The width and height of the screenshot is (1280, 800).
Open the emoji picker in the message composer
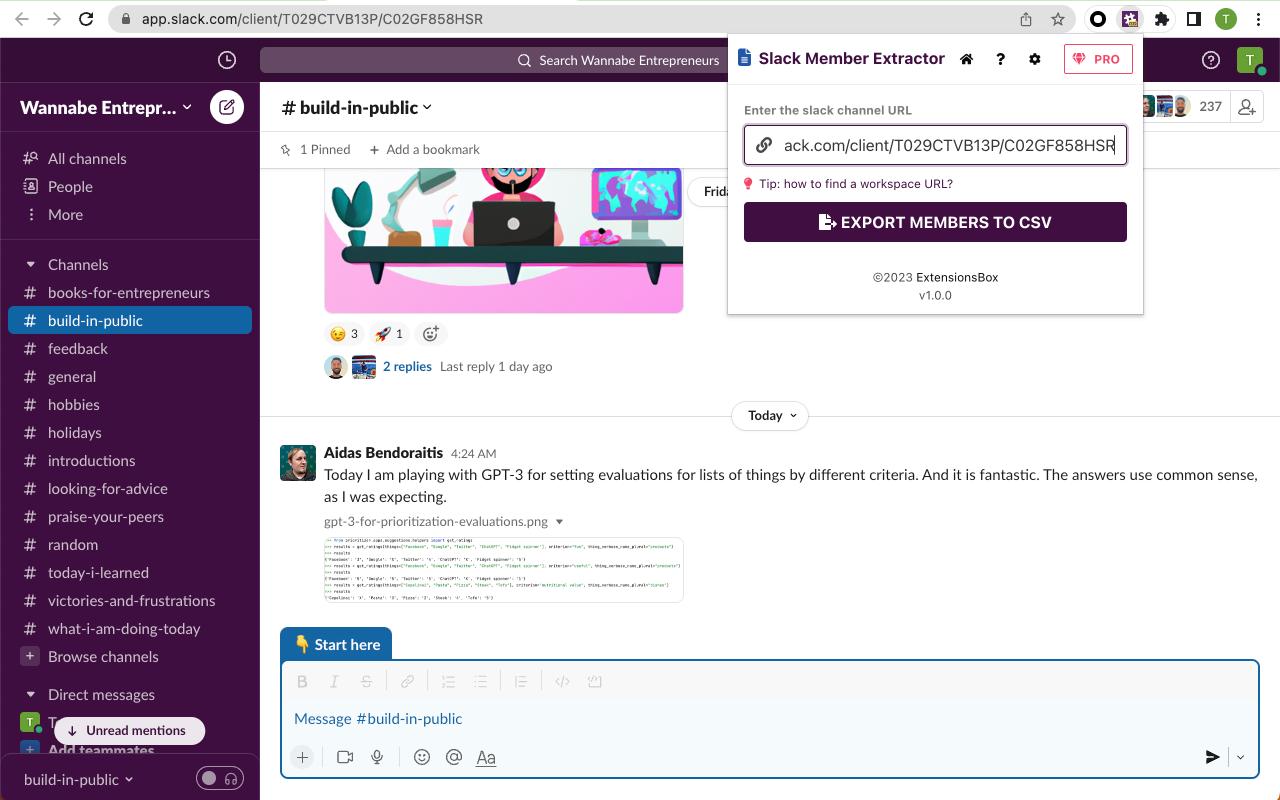pyautogui.click(x=421, y=757)
